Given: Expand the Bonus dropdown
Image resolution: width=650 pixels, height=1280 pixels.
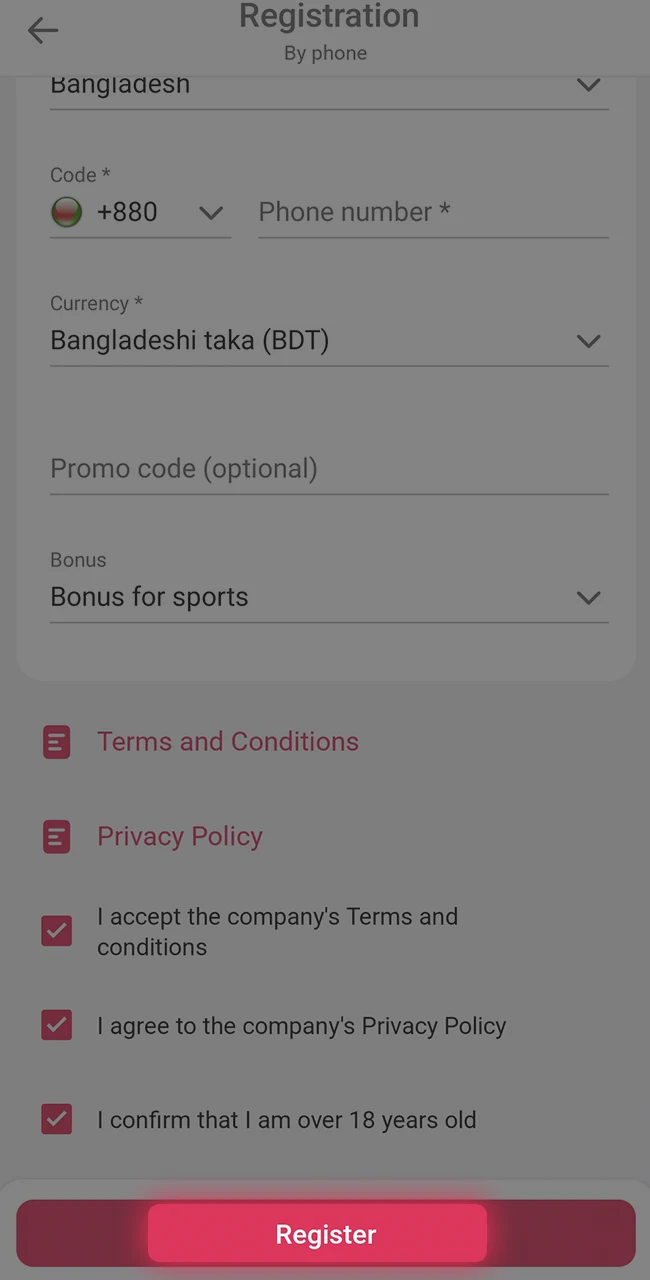Looking at the screenshot, I should click(x=588, y=597).
